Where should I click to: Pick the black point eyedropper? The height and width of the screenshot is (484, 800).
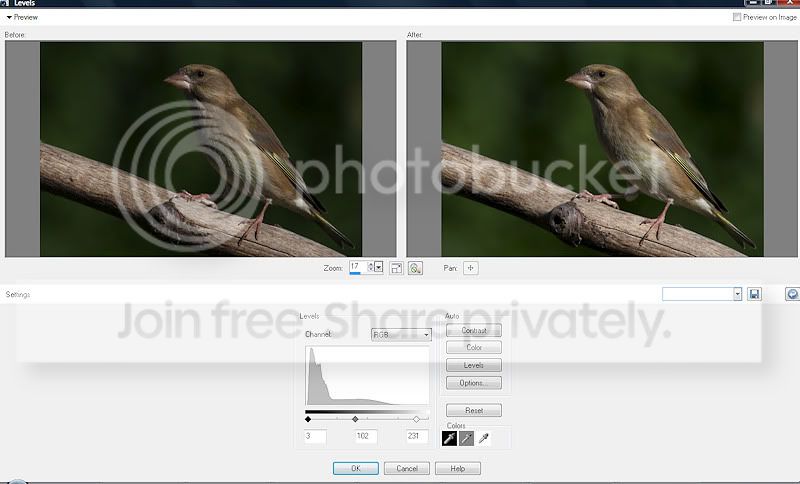[450, 438]
